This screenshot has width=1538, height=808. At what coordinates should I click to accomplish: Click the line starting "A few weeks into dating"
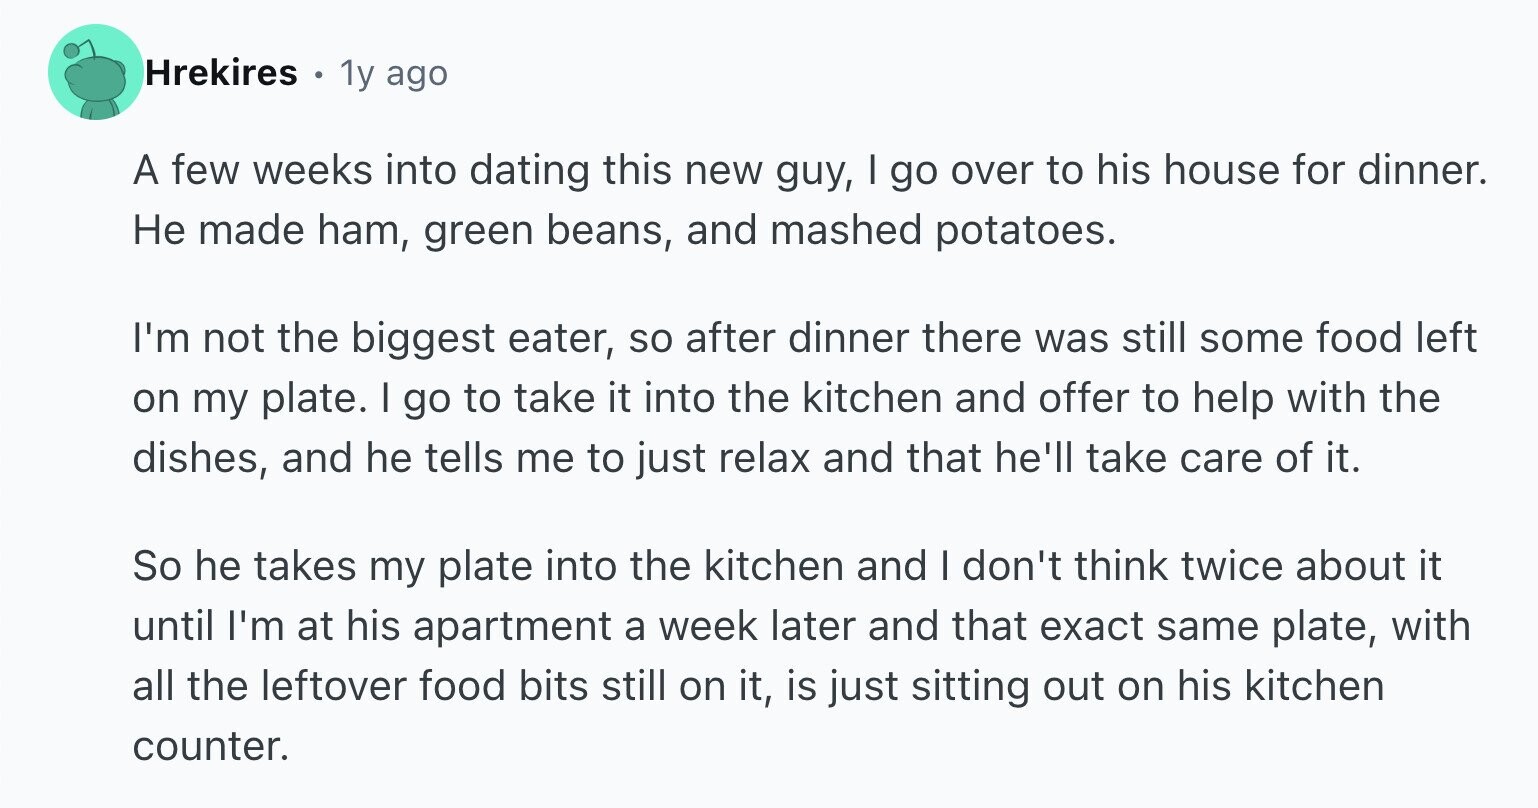806,171
